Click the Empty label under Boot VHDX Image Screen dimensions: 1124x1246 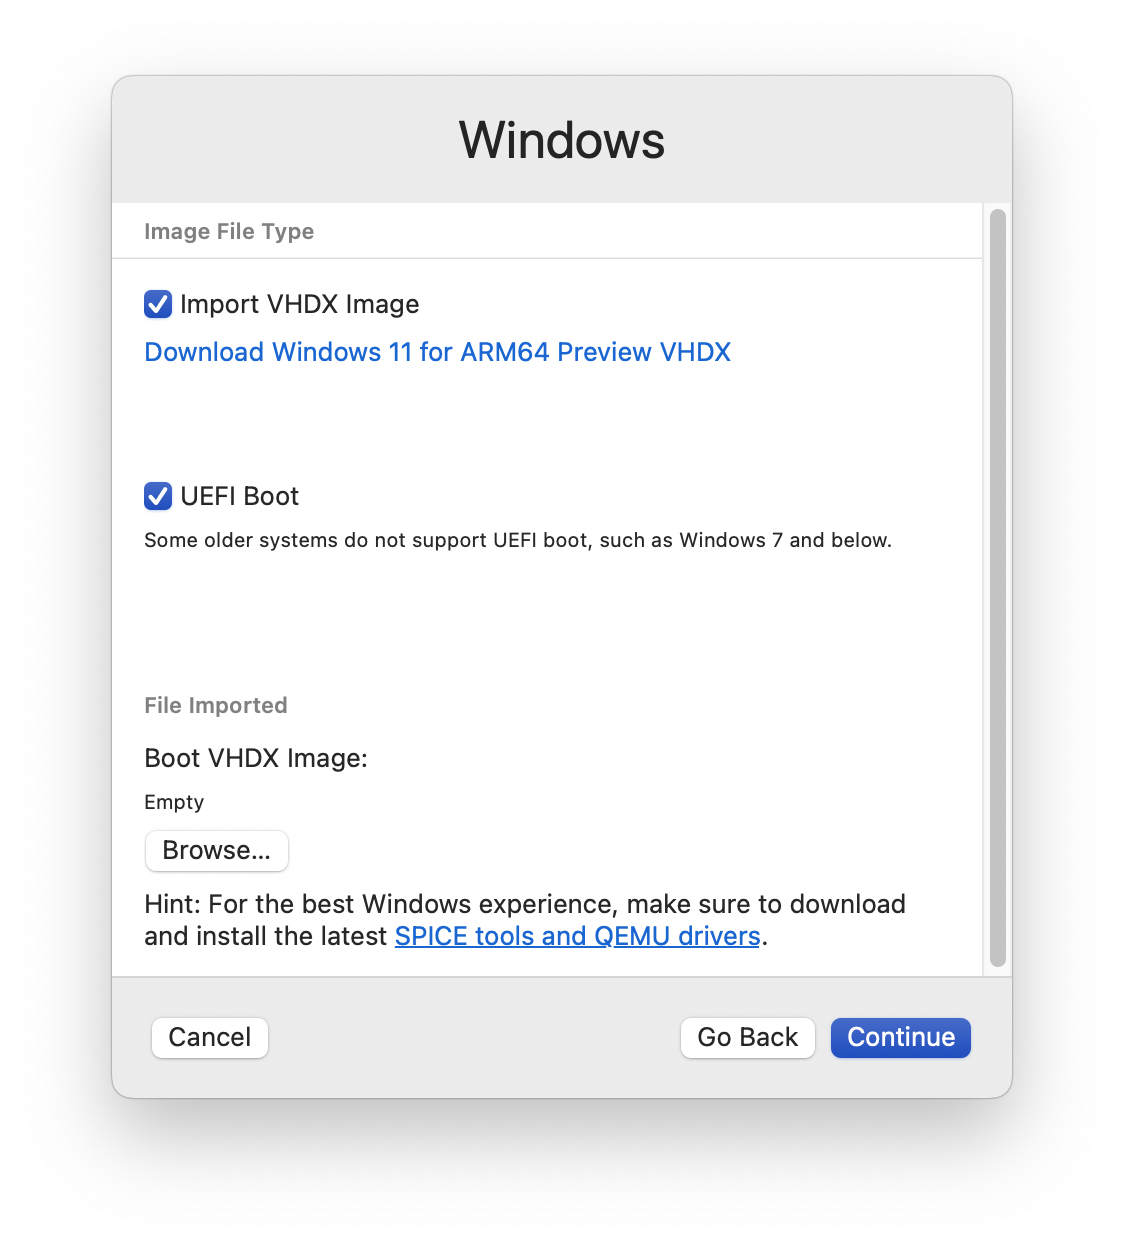174,802
